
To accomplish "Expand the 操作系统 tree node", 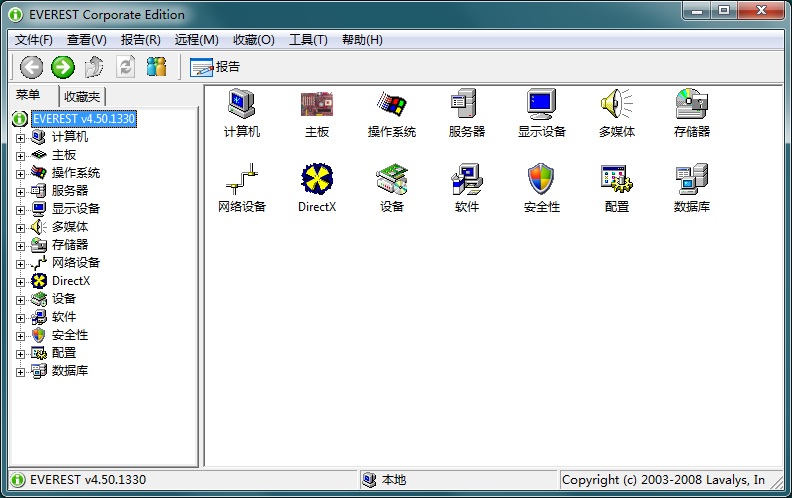I will (20, 174).
